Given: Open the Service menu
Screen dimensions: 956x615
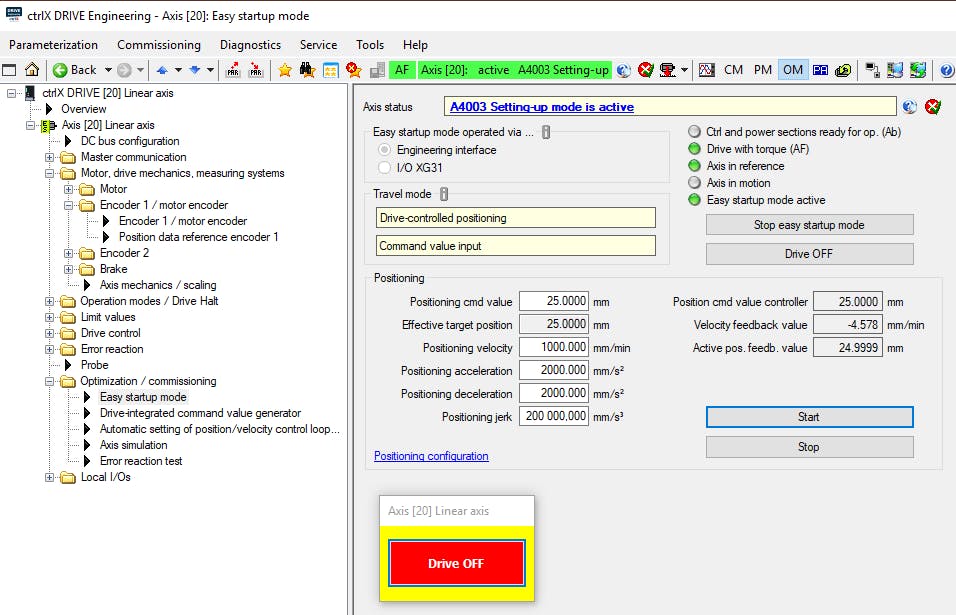Looking at the screenshot, I should (x=318, y=45).
